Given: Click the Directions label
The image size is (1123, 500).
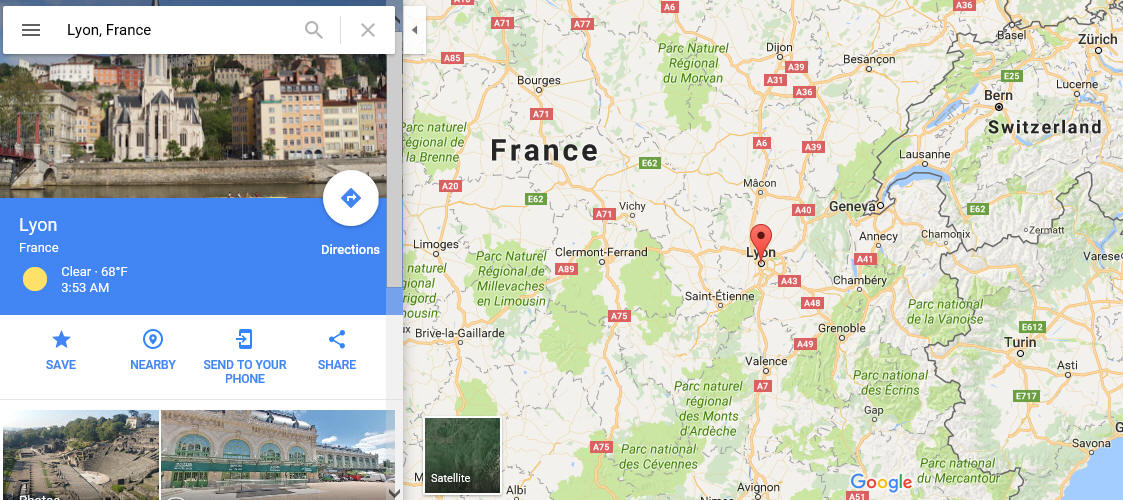Looking at the screenshot, I should (350, 250).
